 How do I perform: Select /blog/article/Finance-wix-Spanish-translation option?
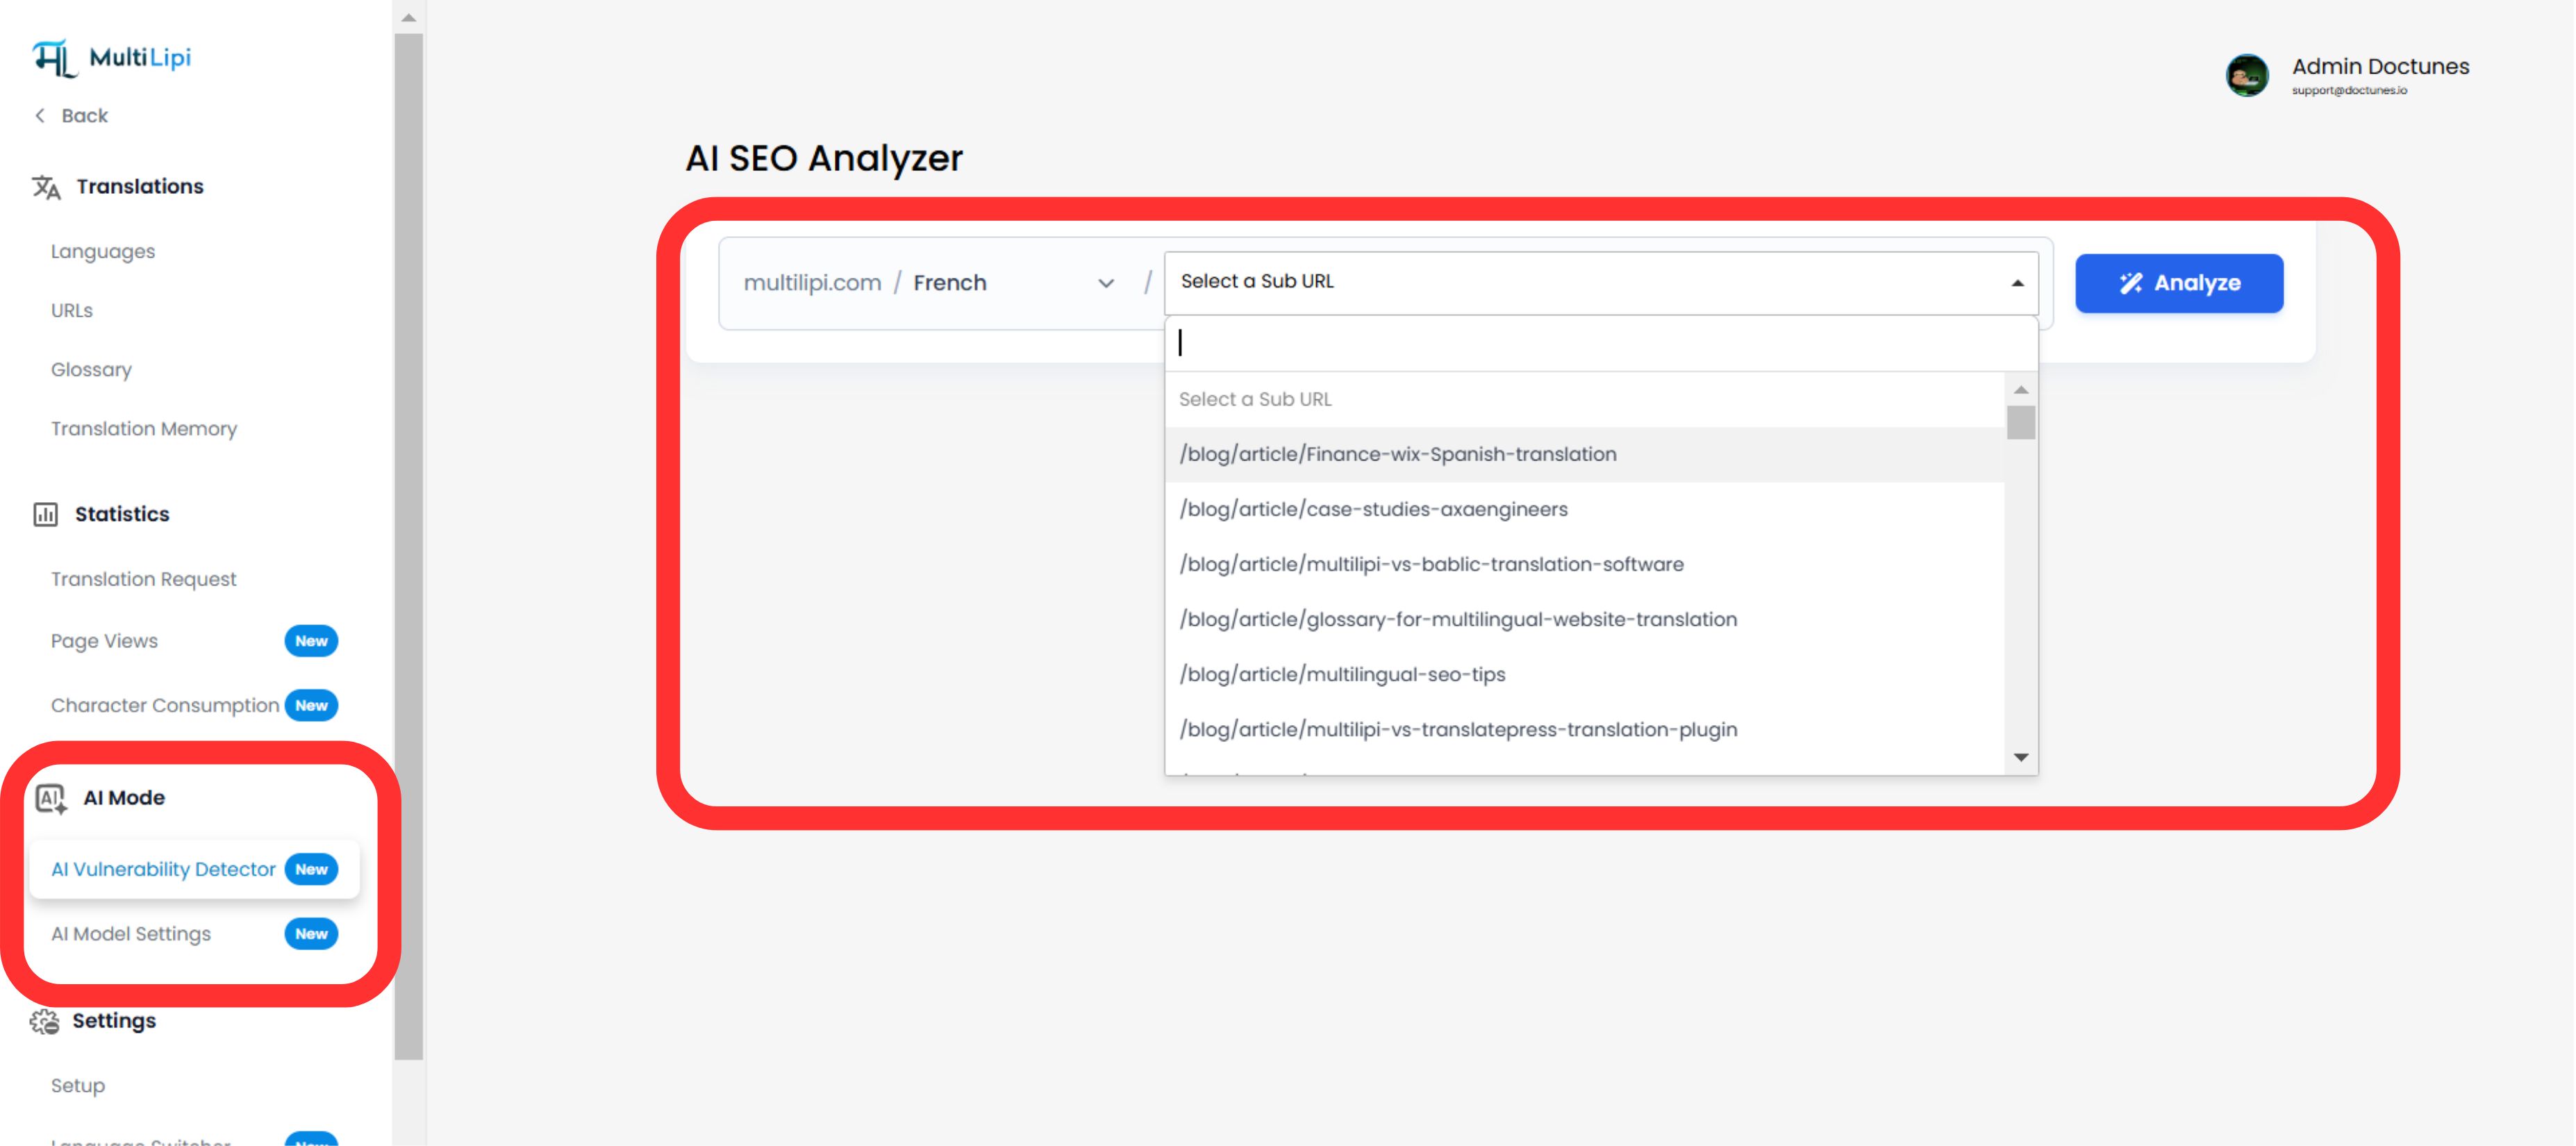[1584, 454]
